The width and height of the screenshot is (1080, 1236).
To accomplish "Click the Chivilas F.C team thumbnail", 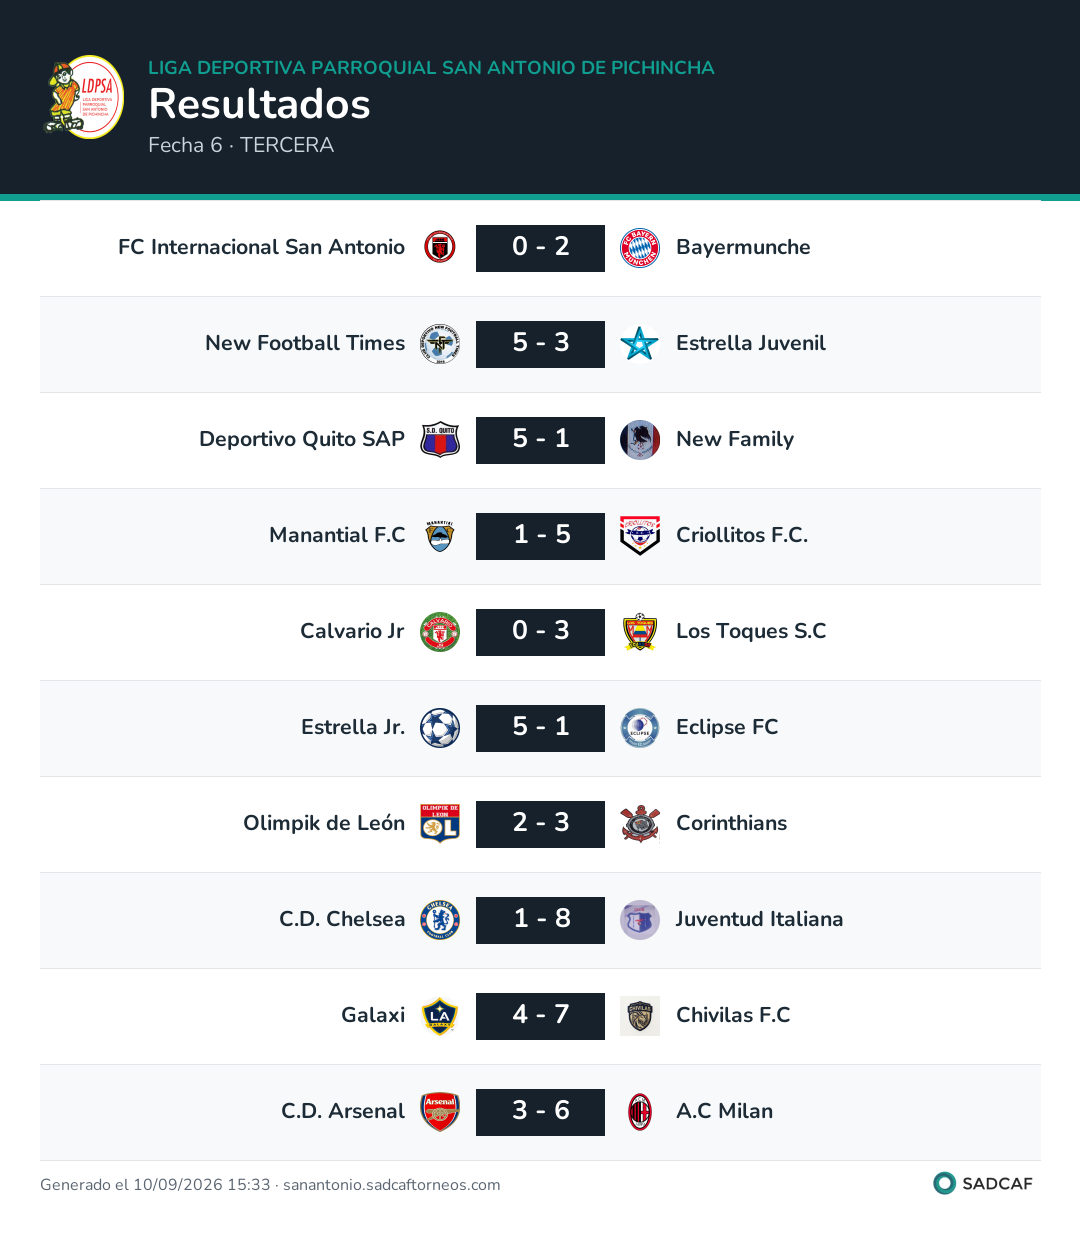I will [x=640, y=1015].
